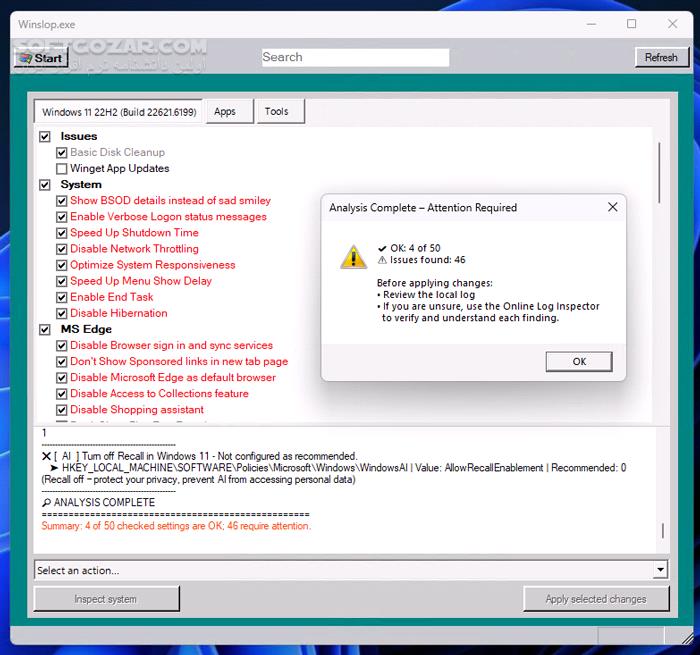Uncheck Disable Hibernation option

pyautogui.click(x=62, y=313)
